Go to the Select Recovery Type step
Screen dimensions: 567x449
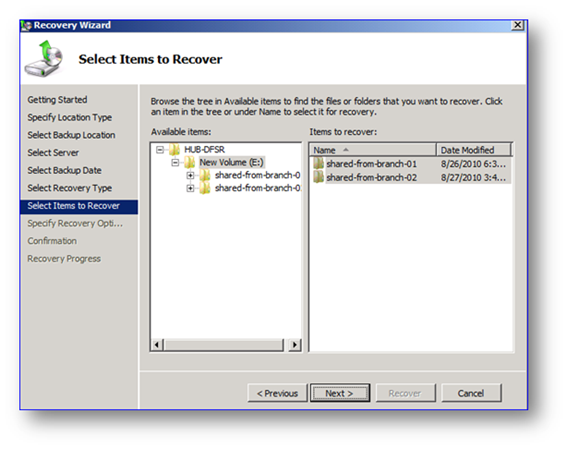pos(70,188)
